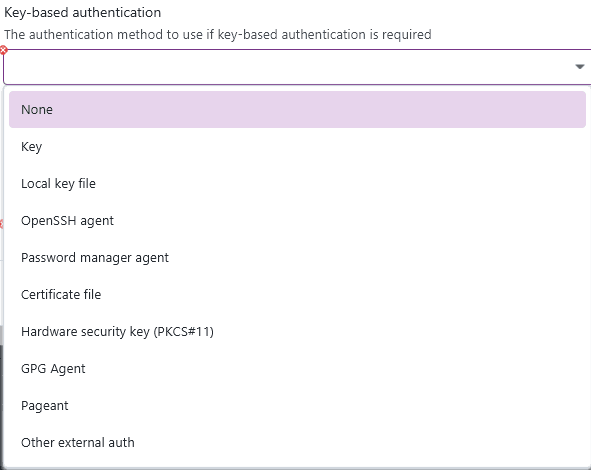This screenshot has width=591, height=470.
Task: Click the Key-based authentication heading label
Action: point(83,12)
